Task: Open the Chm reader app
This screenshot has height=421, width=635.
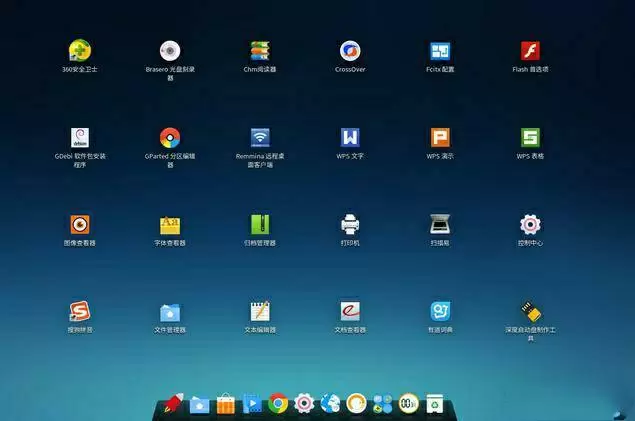Action: click(x=260, y=51)
